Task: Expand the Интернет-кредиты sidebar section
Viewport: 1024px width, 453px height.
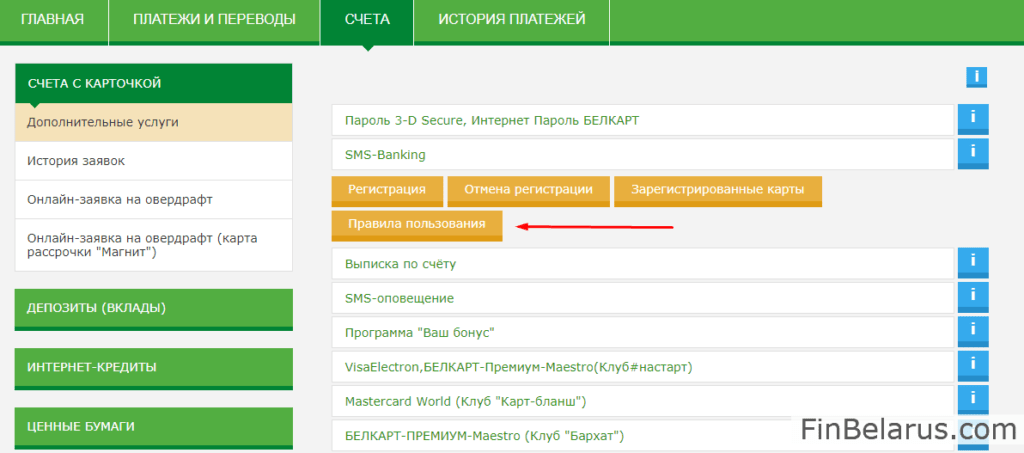Action: point(154,367)
